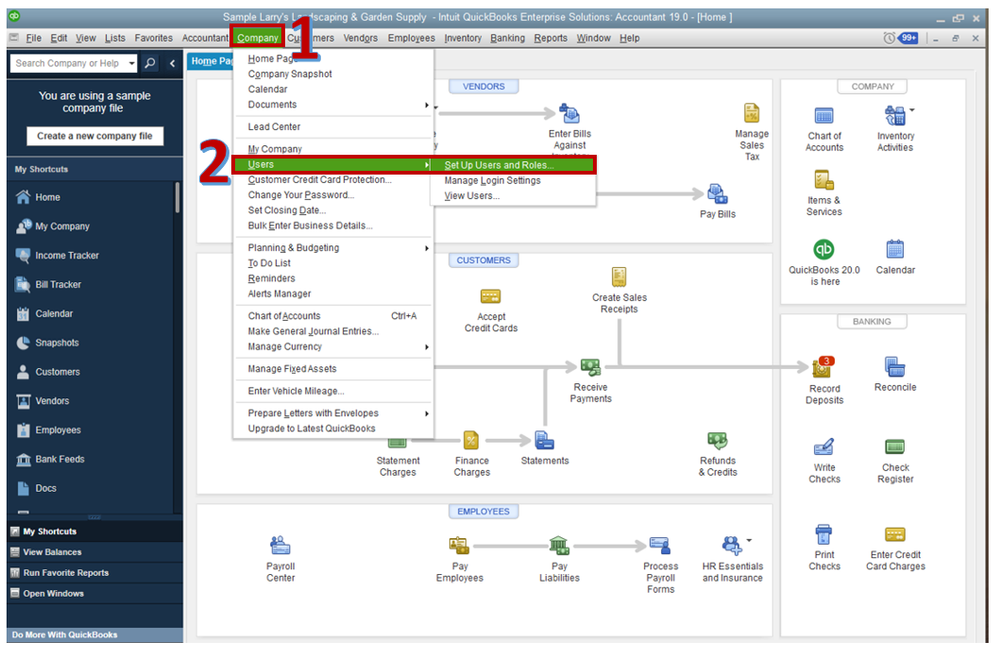
Task: Click the sidebar shortcuts scrollbar
Action: pos(177,198)
